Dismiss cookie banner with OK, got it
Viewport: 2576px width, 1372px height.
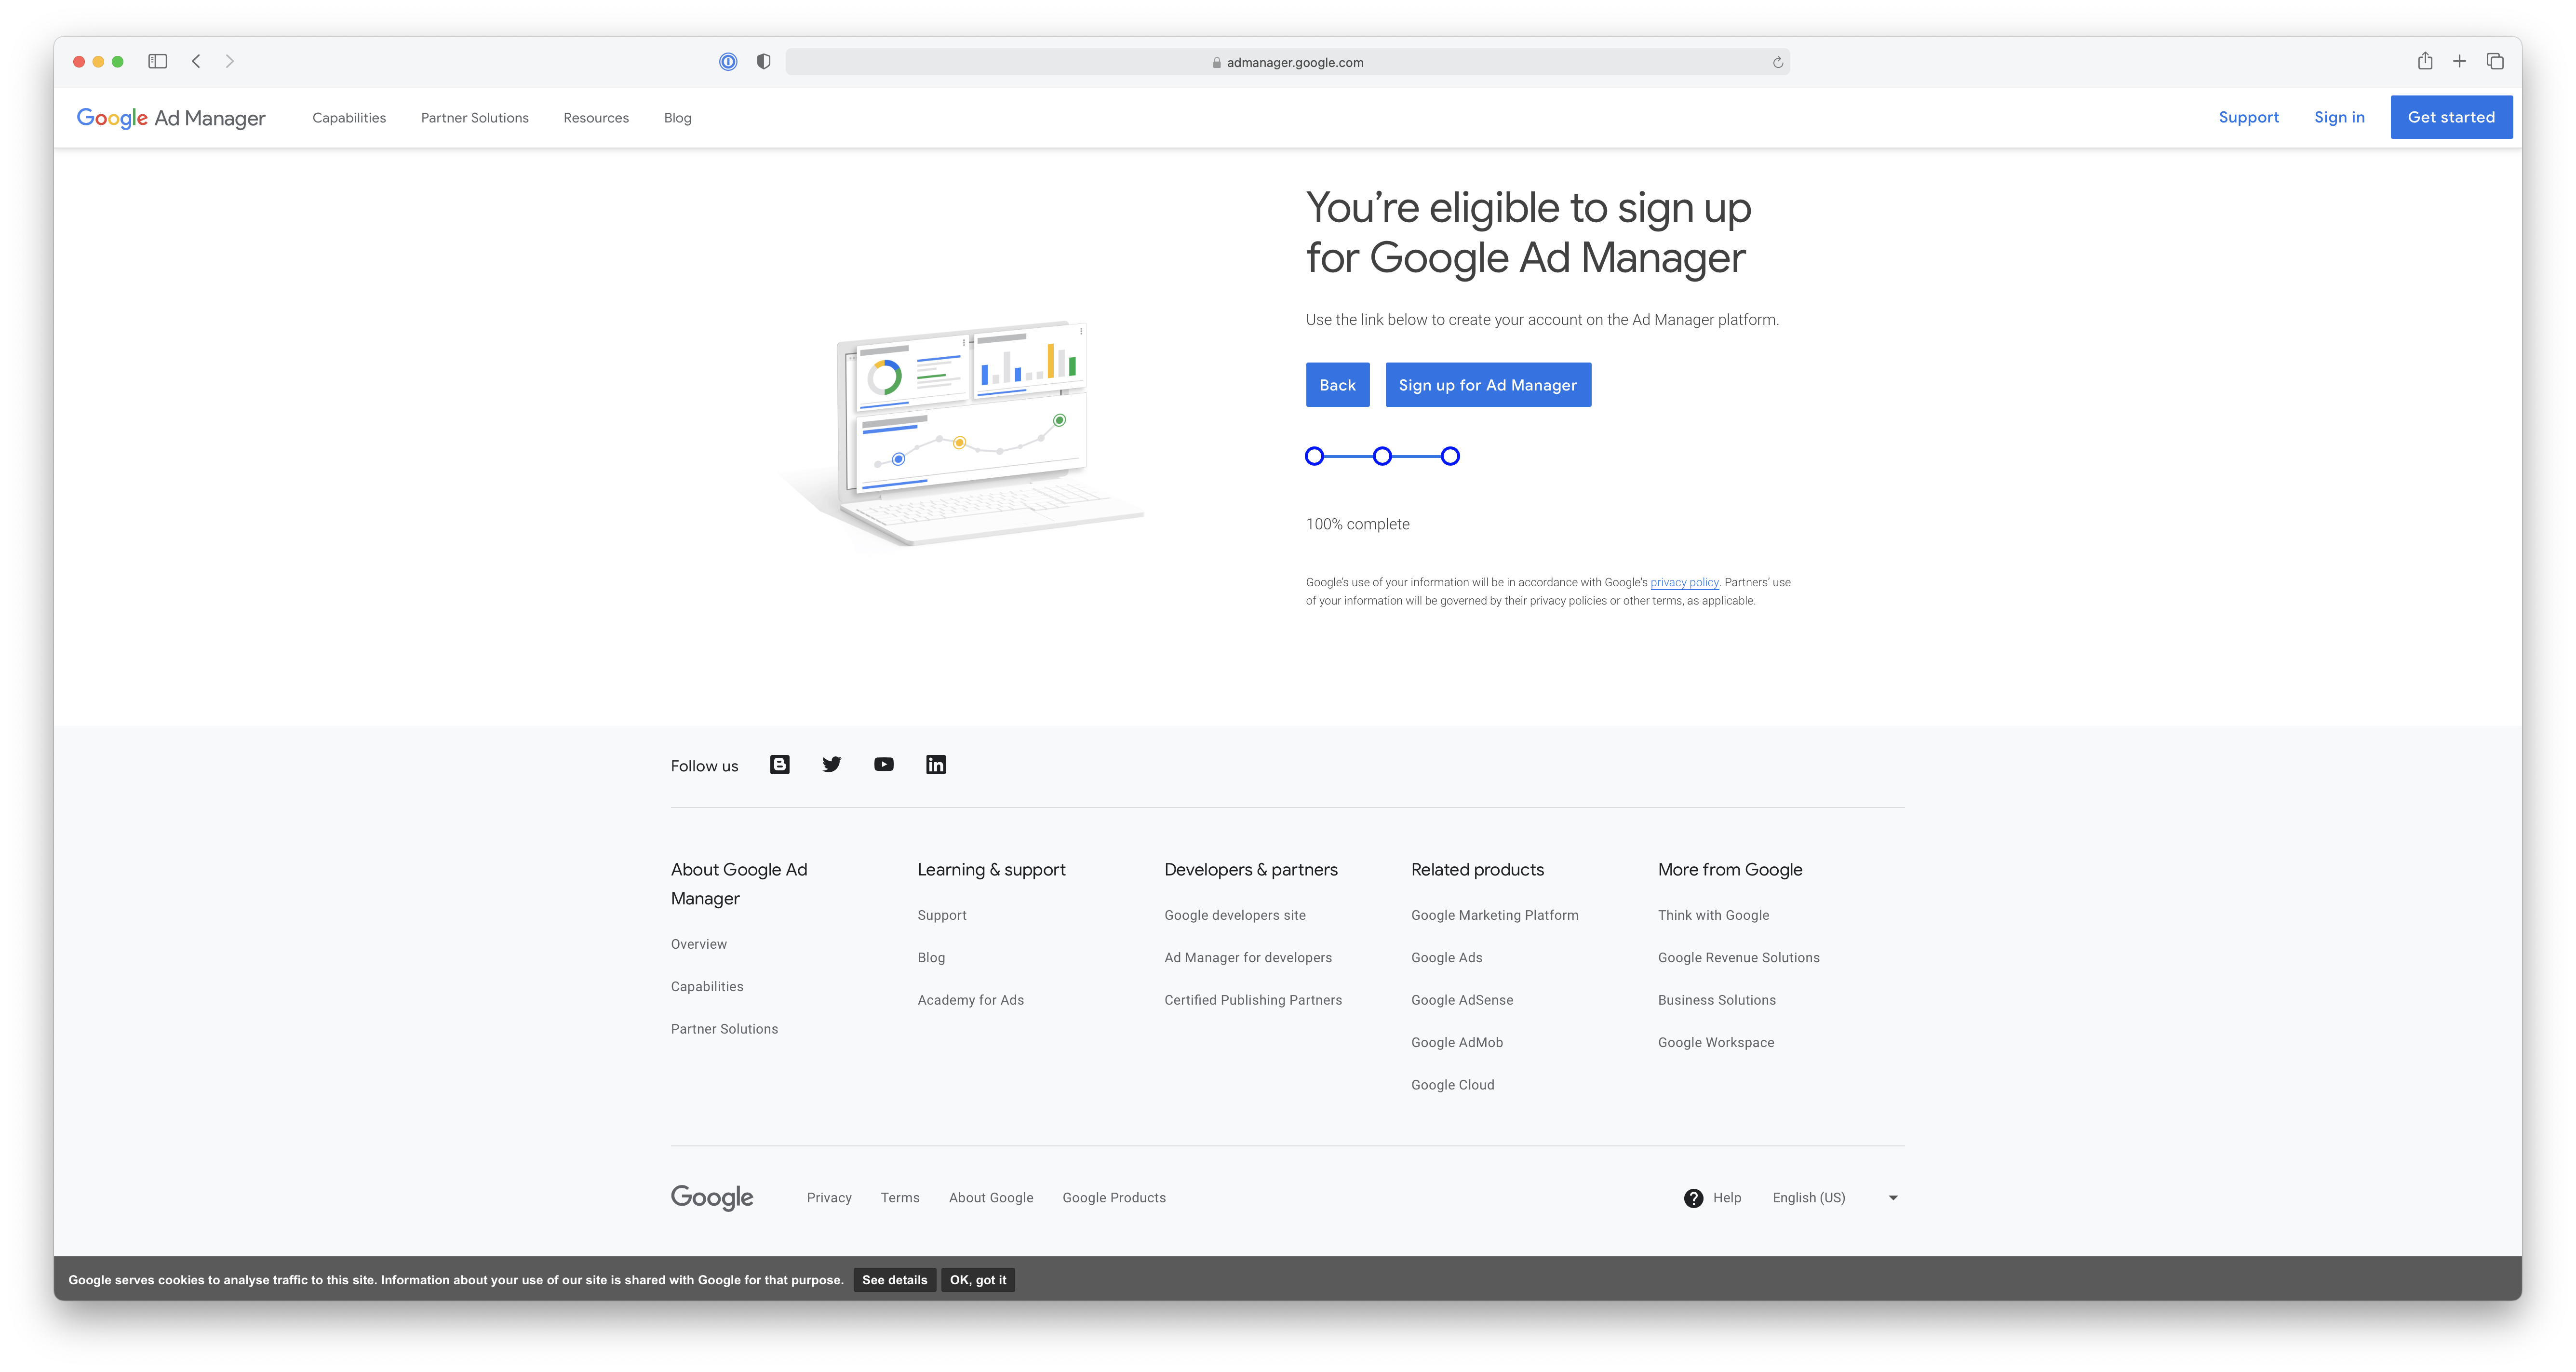point(978,1280)
